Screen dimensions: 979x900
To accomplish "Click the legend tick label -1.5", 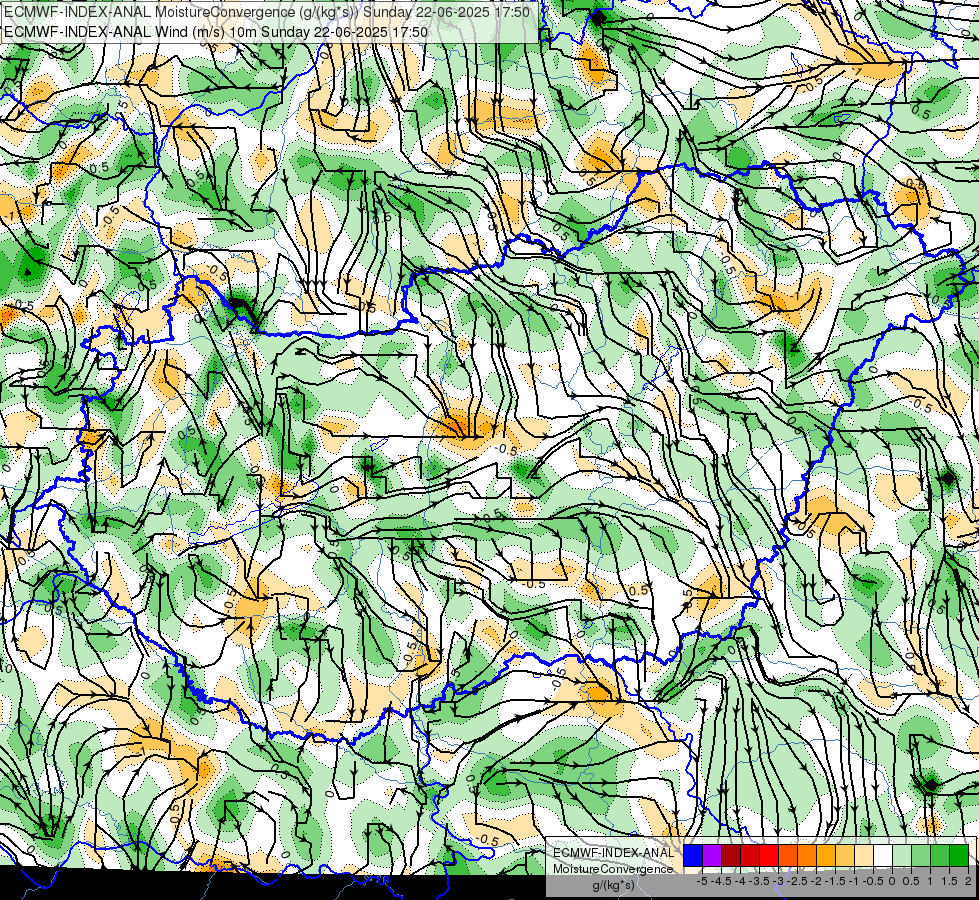I will [835, 881].
